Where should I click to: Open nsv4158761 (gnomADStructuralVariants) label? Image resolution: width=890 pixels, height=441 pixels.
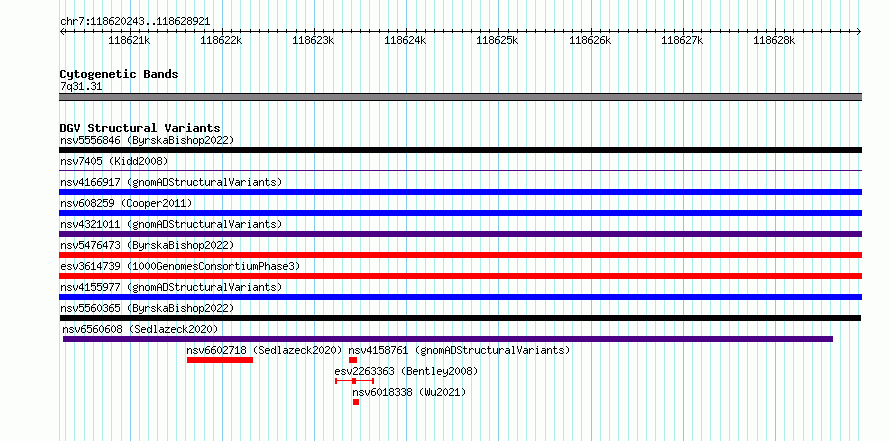coord(459,350)
